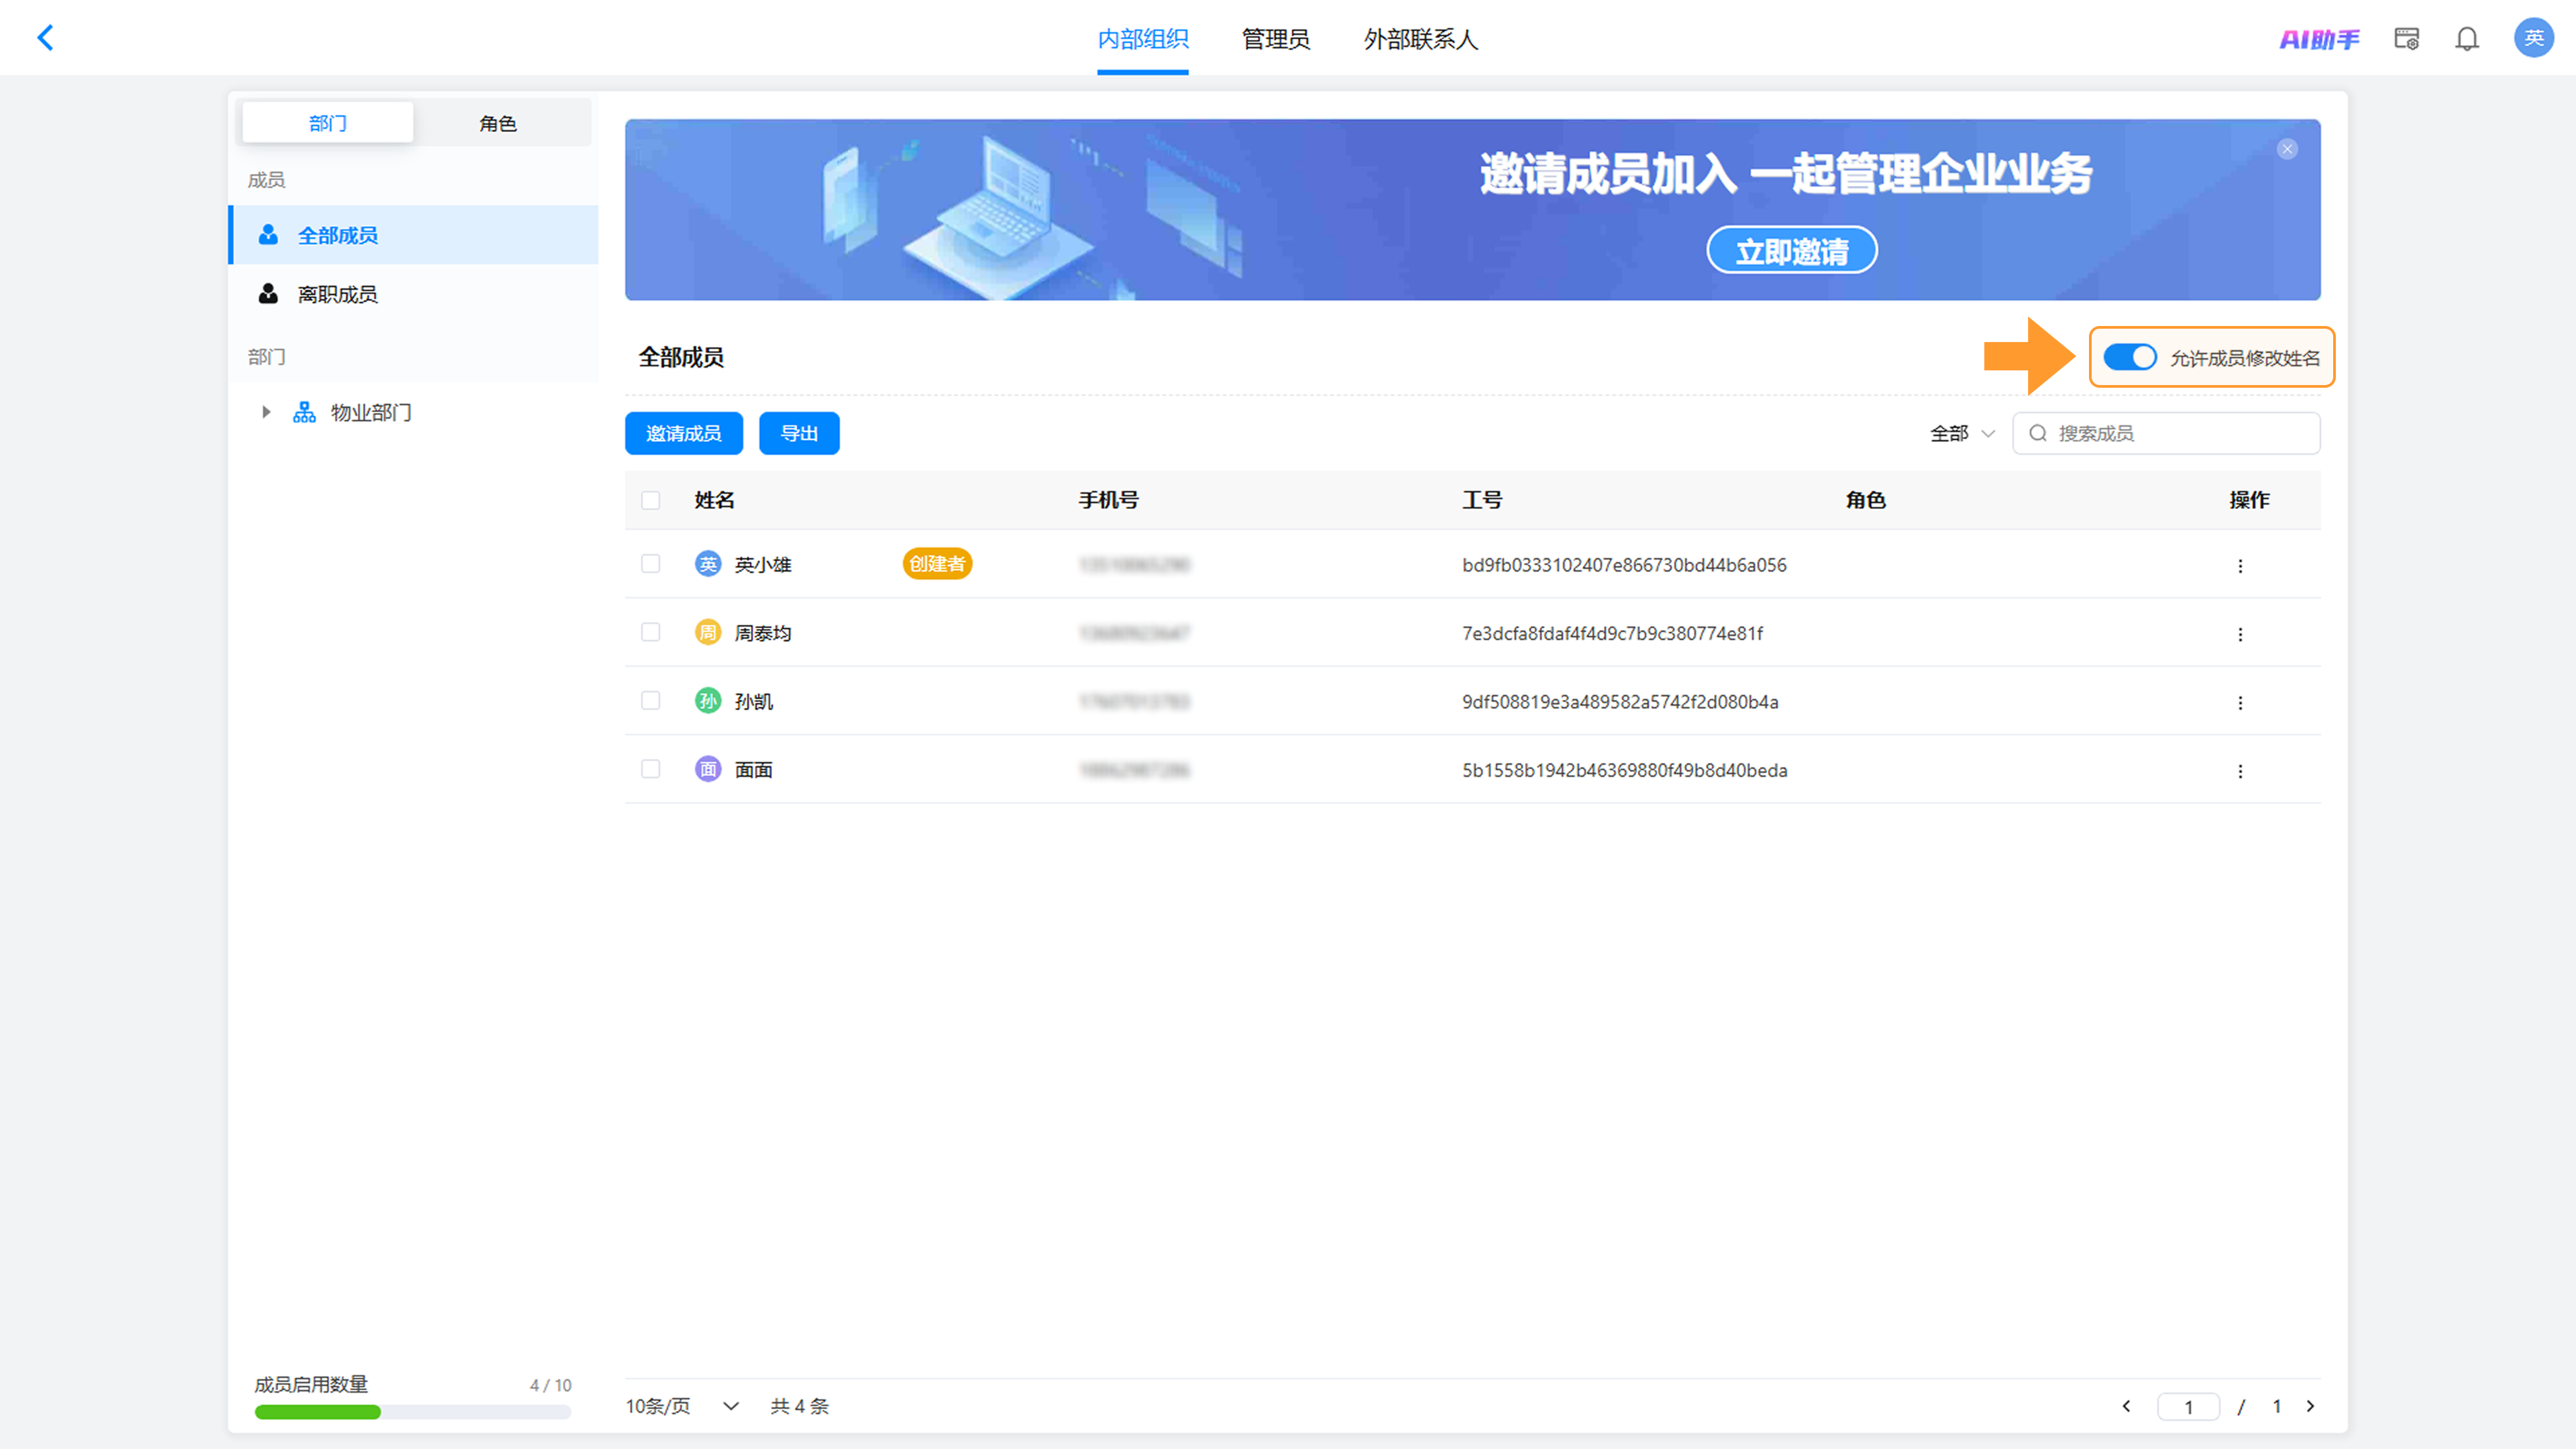Switch to 外部联系人 tab
Image resolution: width=2576 pixels, height=1449 pixels.
(x=1420, y=39)
